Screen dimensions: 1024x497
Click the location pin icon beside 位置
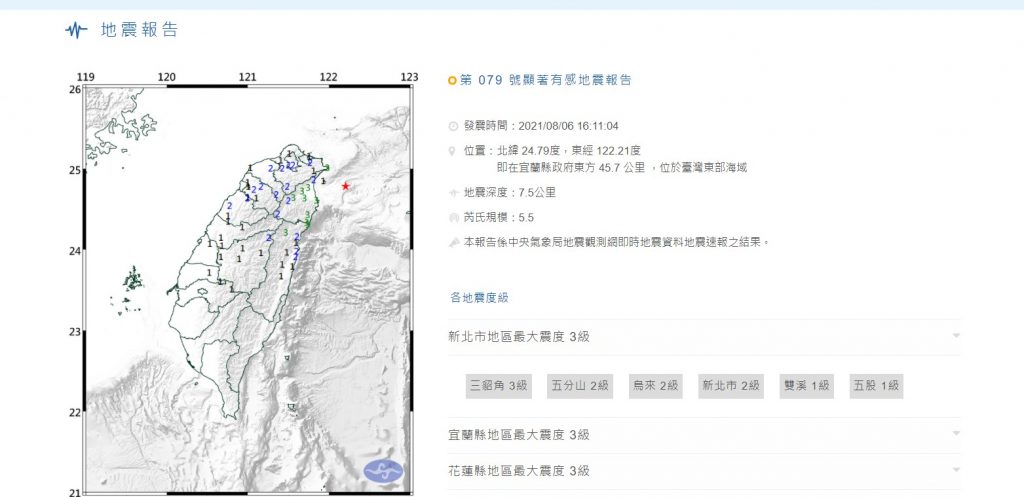453,151
